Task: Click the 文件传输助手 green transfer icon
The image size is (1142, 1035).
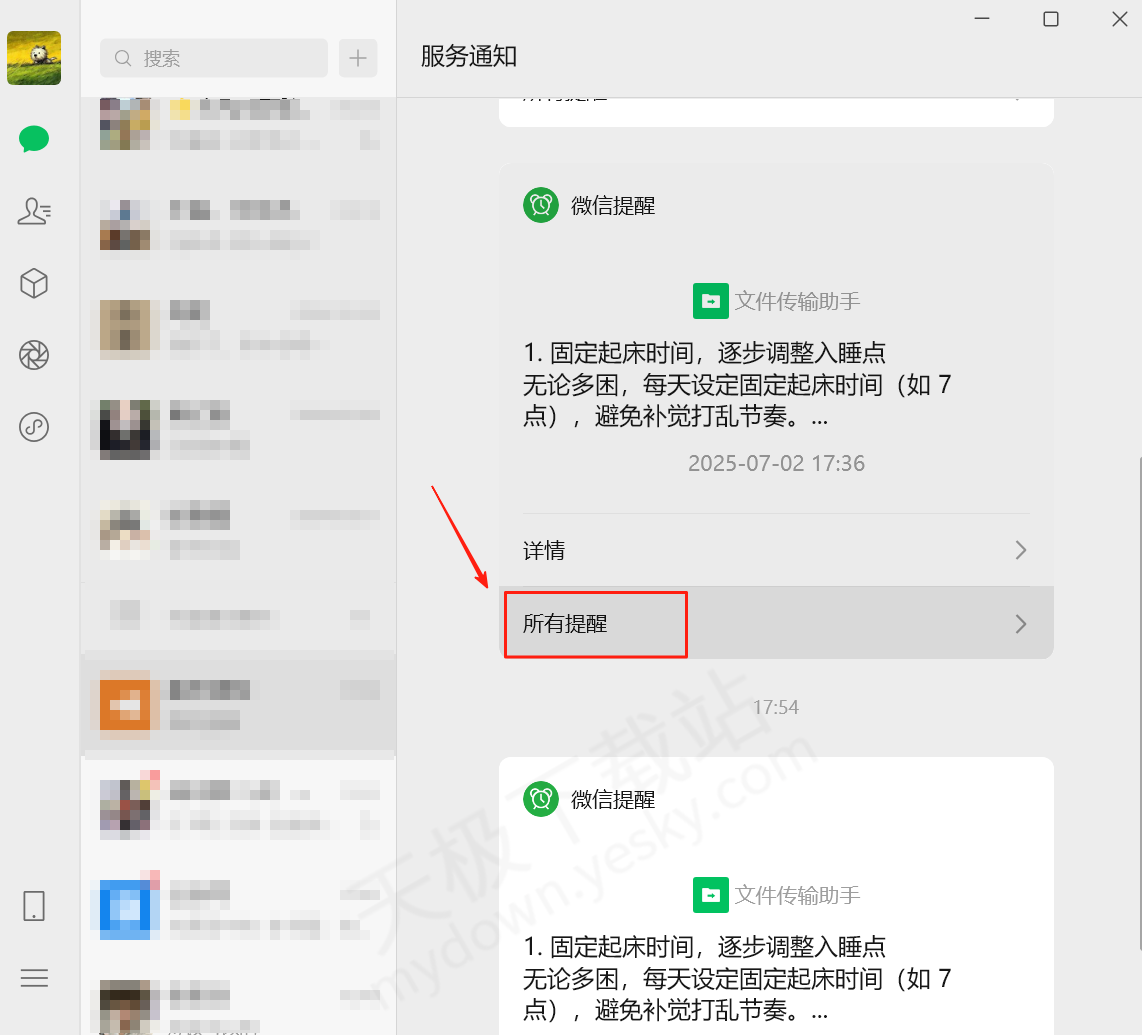Action: pos(711,300)
